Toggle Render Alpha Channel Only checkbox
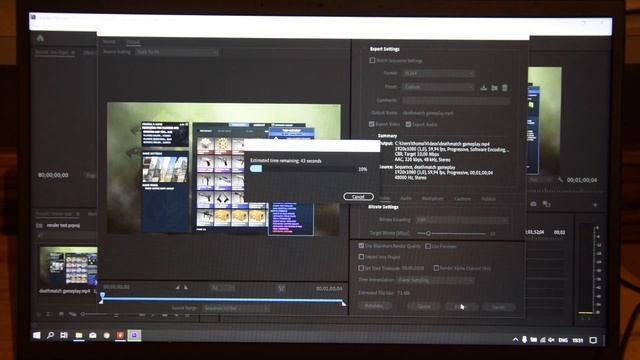640x360 pixels. click(x=436, y=268)
